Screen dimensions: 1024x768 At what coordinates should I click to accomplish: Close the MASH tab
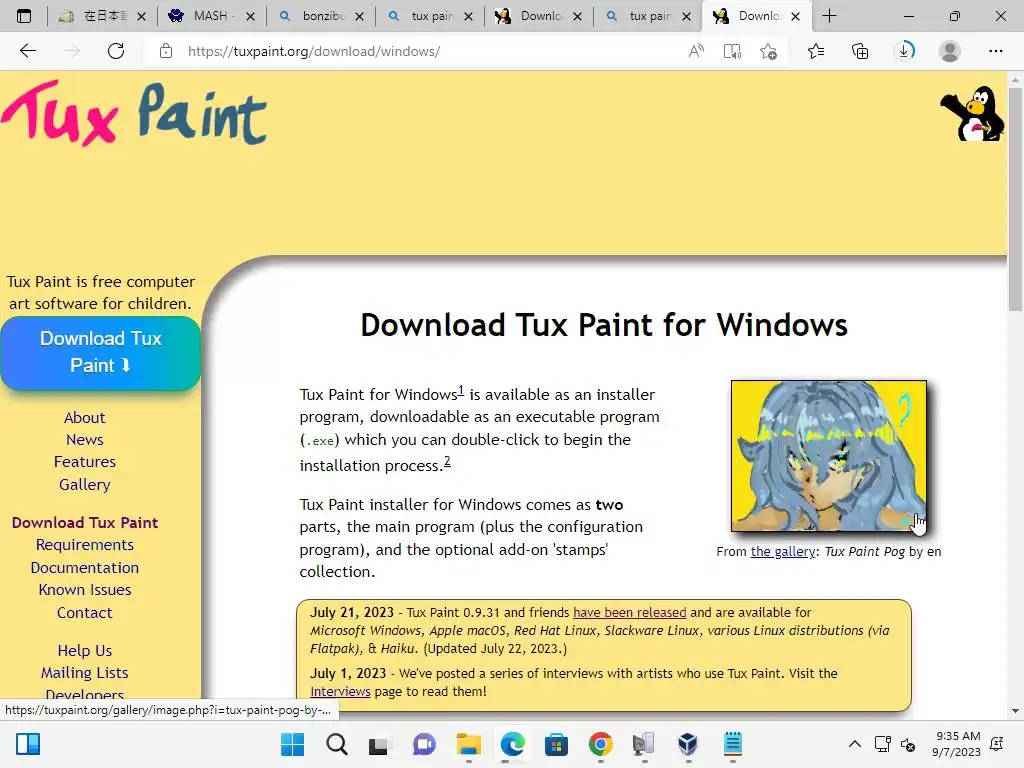point(250,16)
